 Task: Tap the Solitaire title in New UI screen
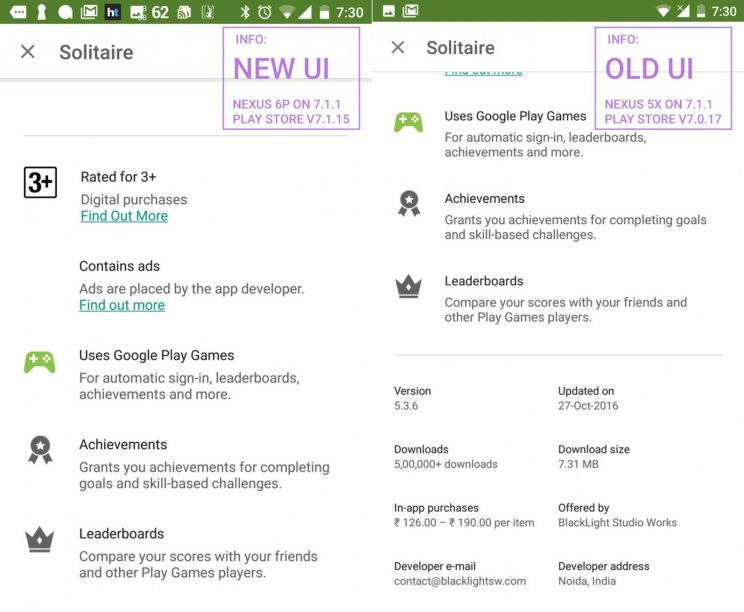pyautogui.click(x=96, y=52)
